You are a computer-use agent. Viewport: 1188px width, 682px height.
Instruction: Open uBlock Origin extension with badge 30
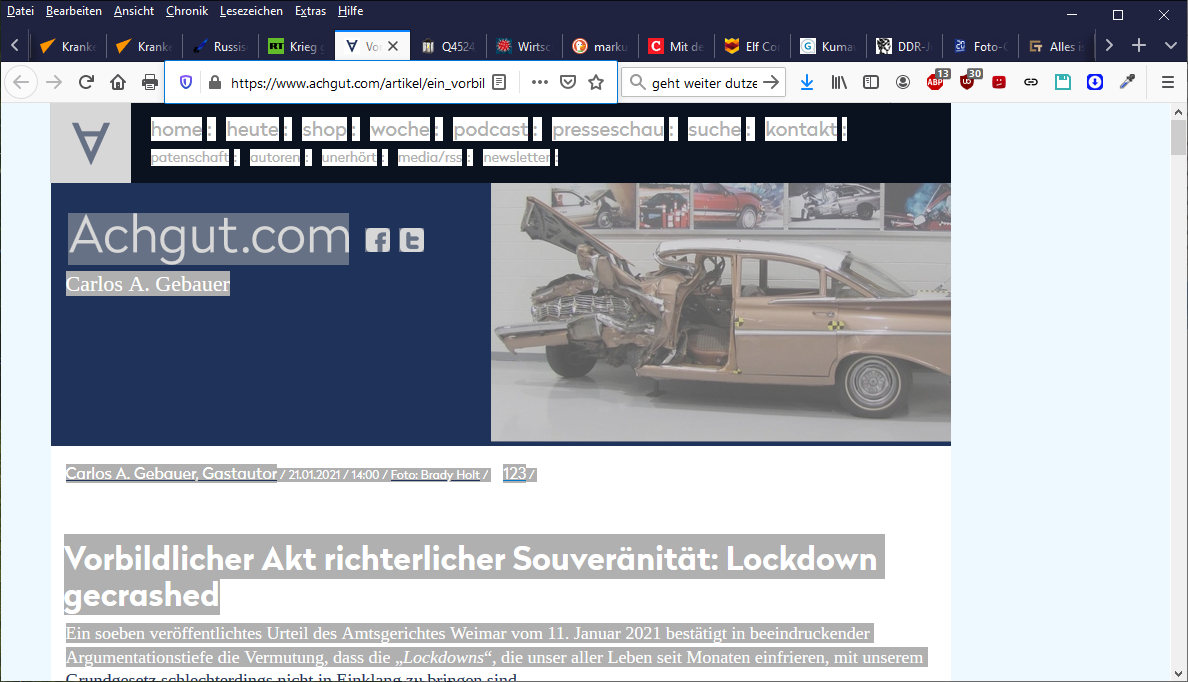coord(969,81)
